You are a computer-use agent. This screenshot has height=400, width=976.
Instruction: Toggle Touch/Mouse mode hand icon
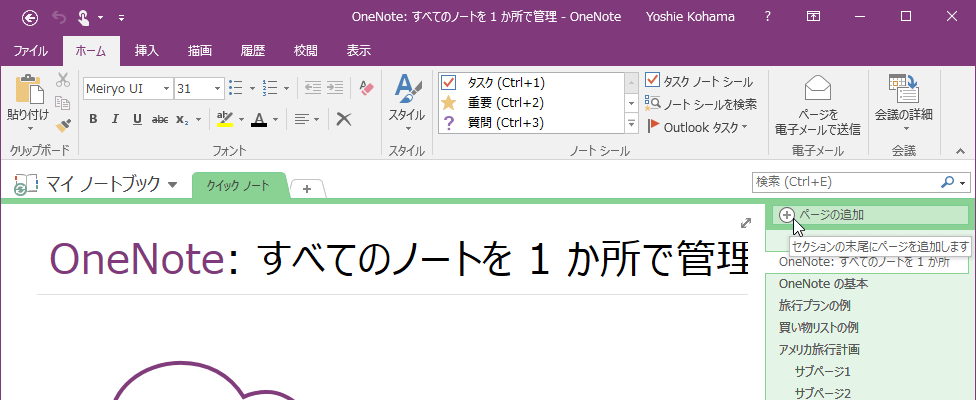point(83,18)
